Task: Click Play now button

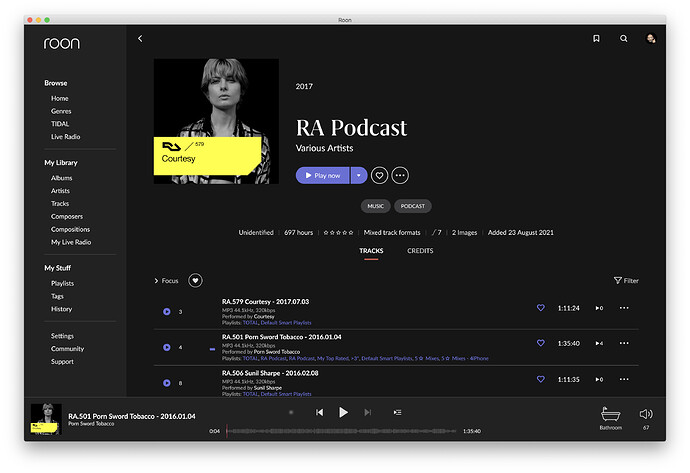Action: coord(323,176)
